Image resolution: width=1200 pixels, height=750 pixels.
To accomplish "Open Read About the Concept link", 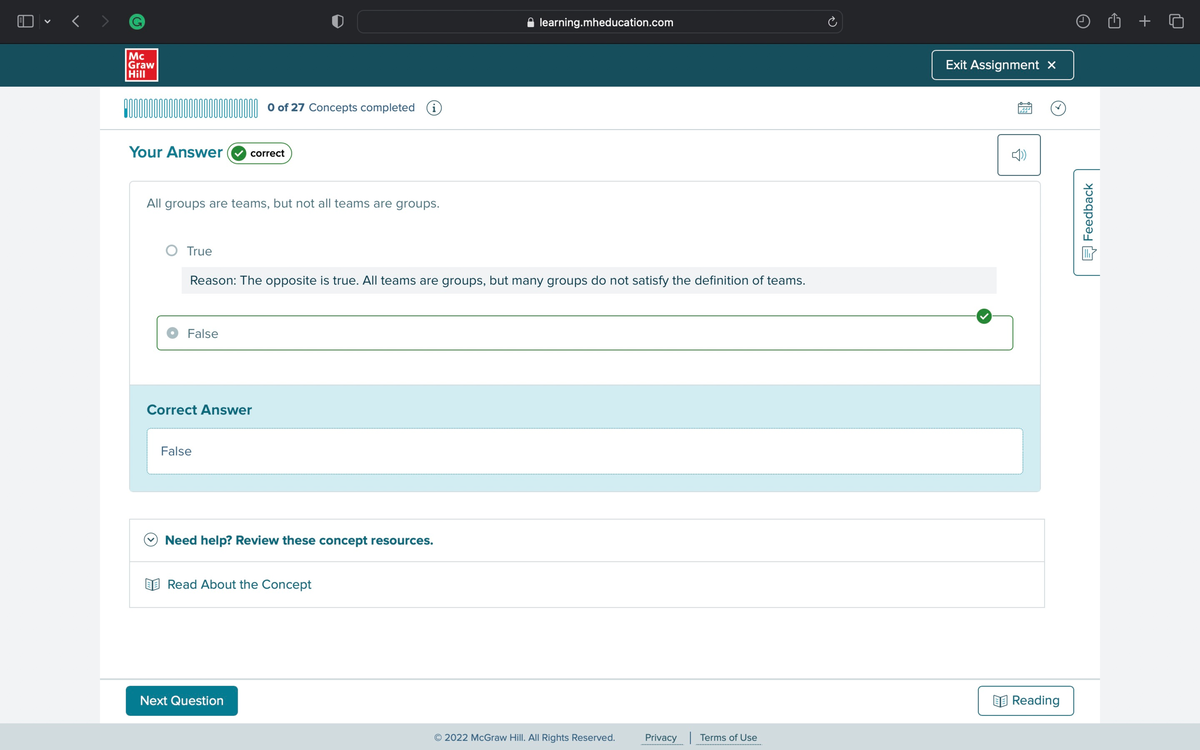I will (x=239, y=584).
